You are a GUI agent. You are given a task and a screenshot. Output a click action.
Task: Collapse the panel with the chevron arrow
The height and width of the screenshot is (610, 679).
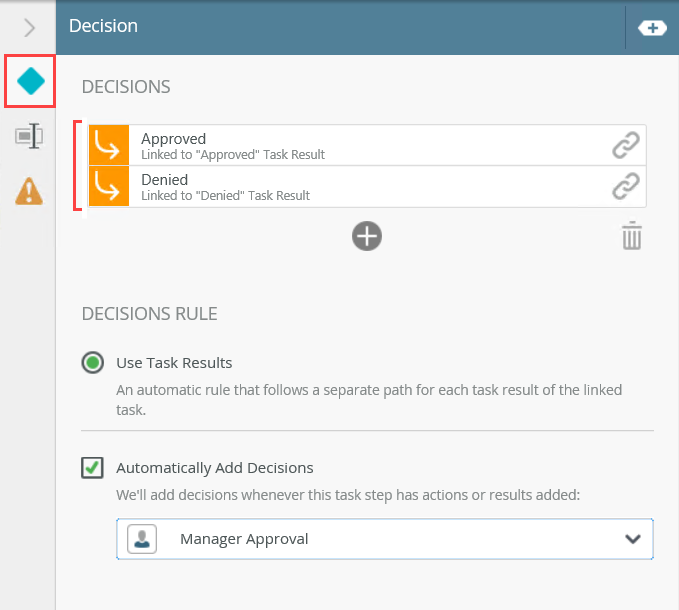tap(29, 28)
